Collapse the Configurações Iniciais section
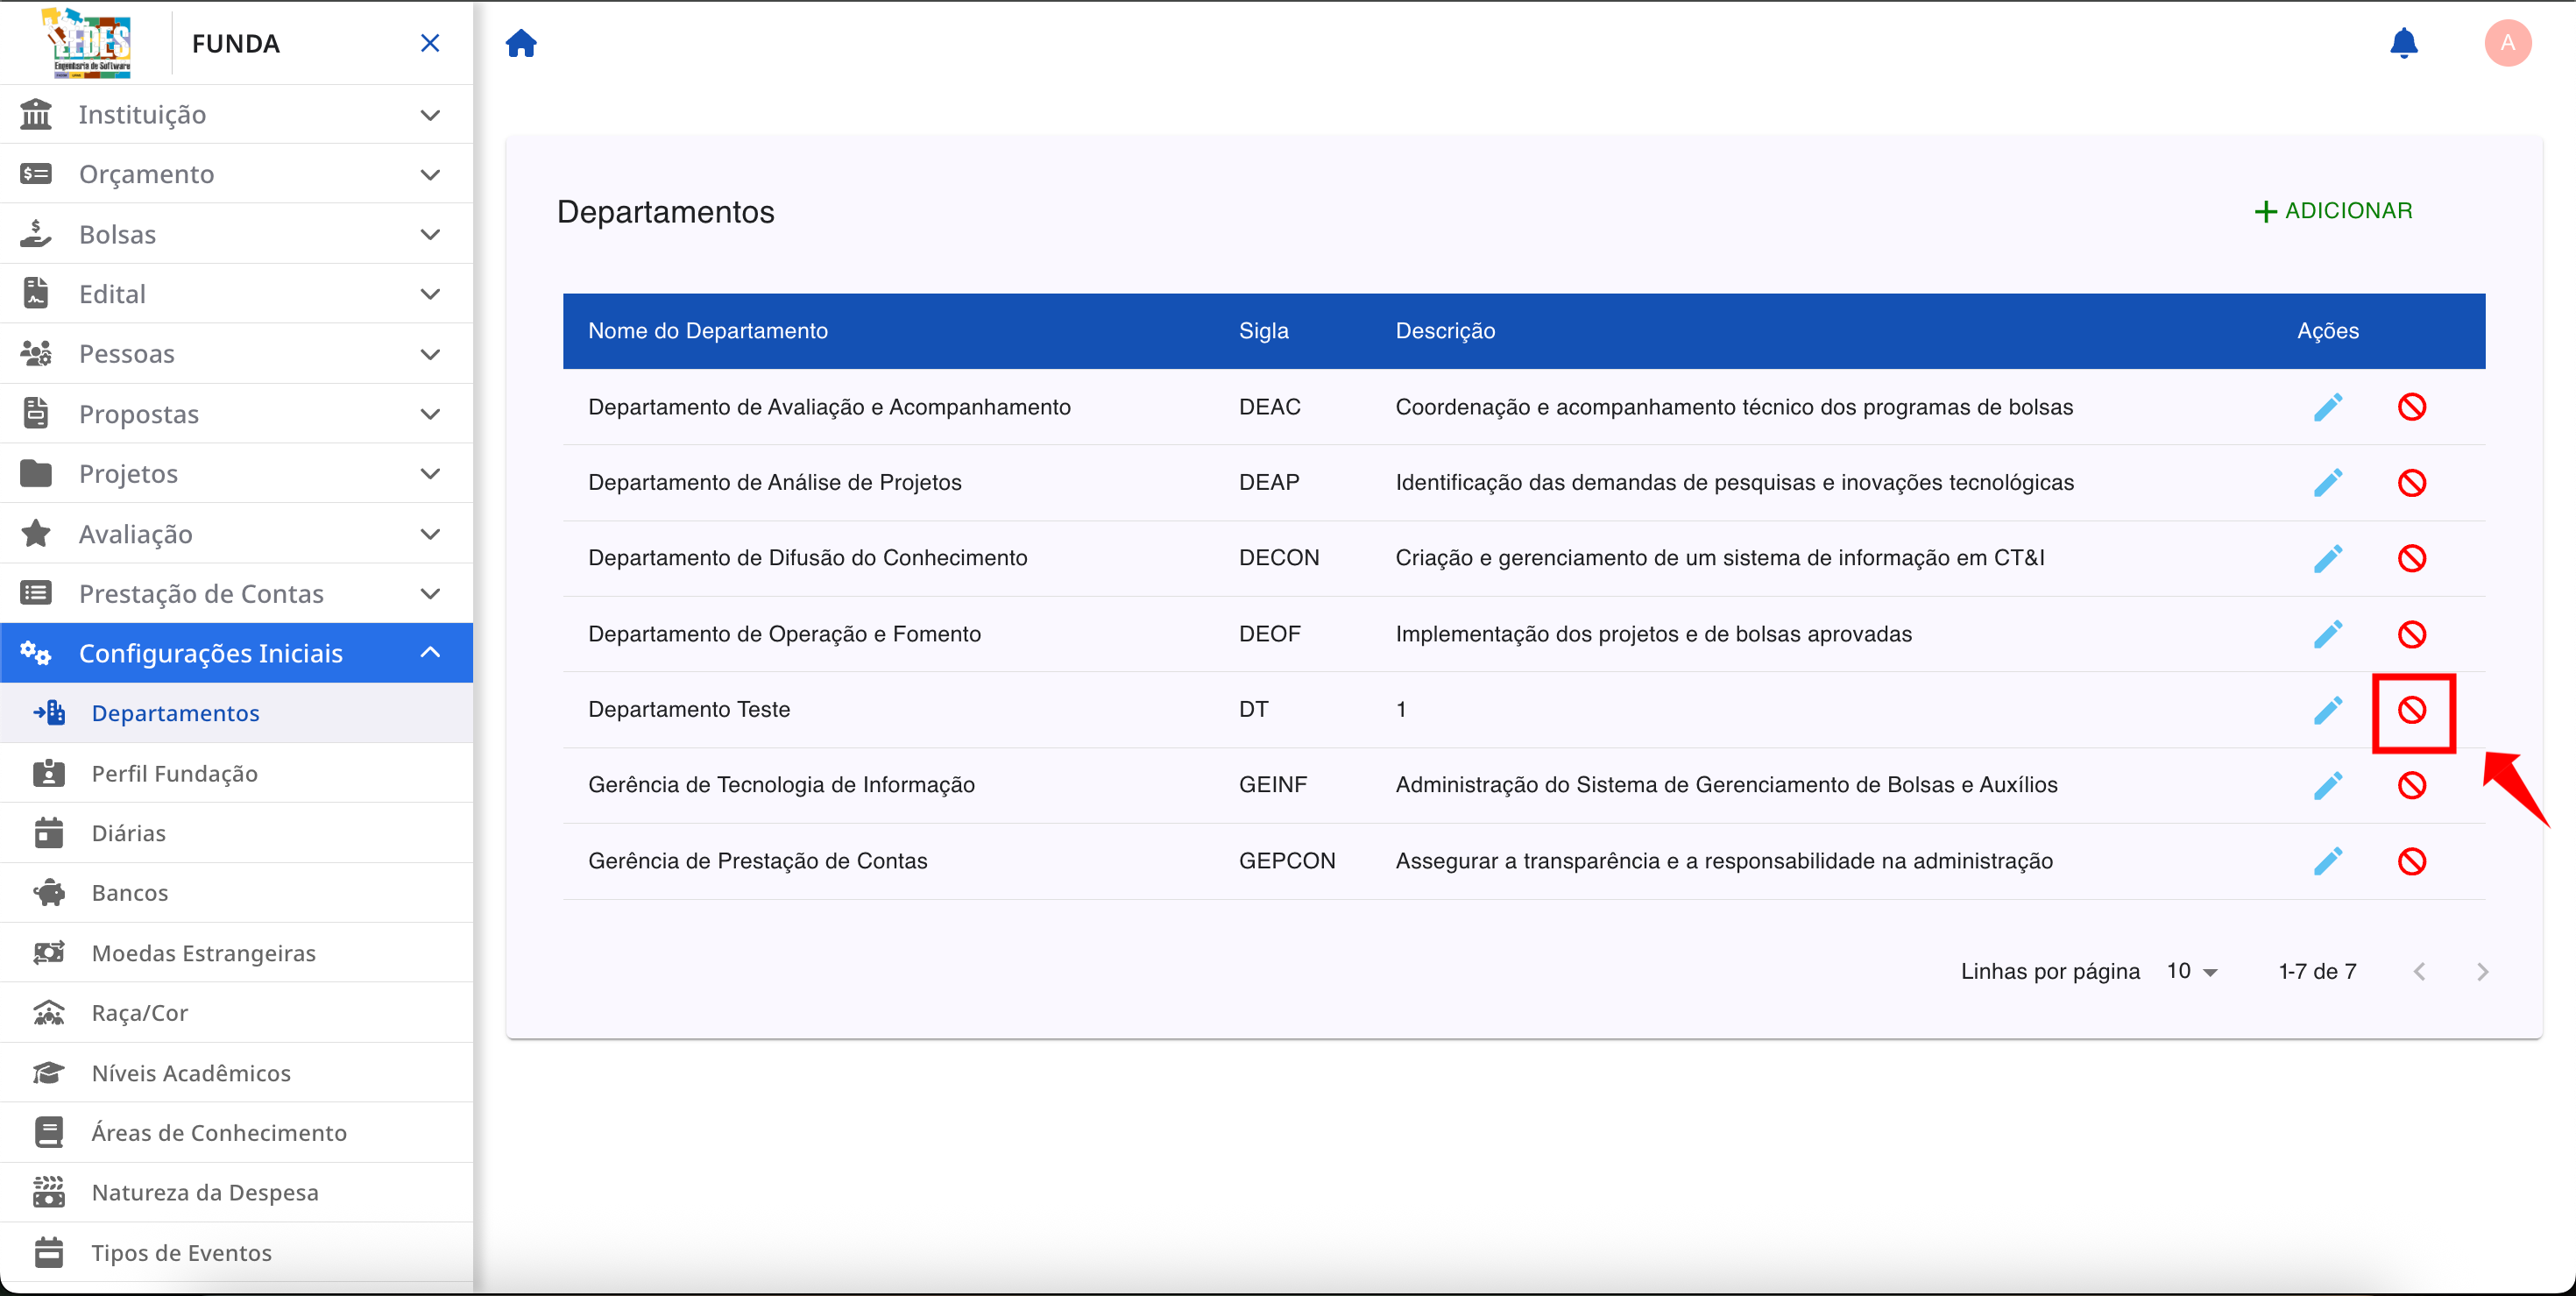This screenshot has width=2576, height=1296. point(430,652)
